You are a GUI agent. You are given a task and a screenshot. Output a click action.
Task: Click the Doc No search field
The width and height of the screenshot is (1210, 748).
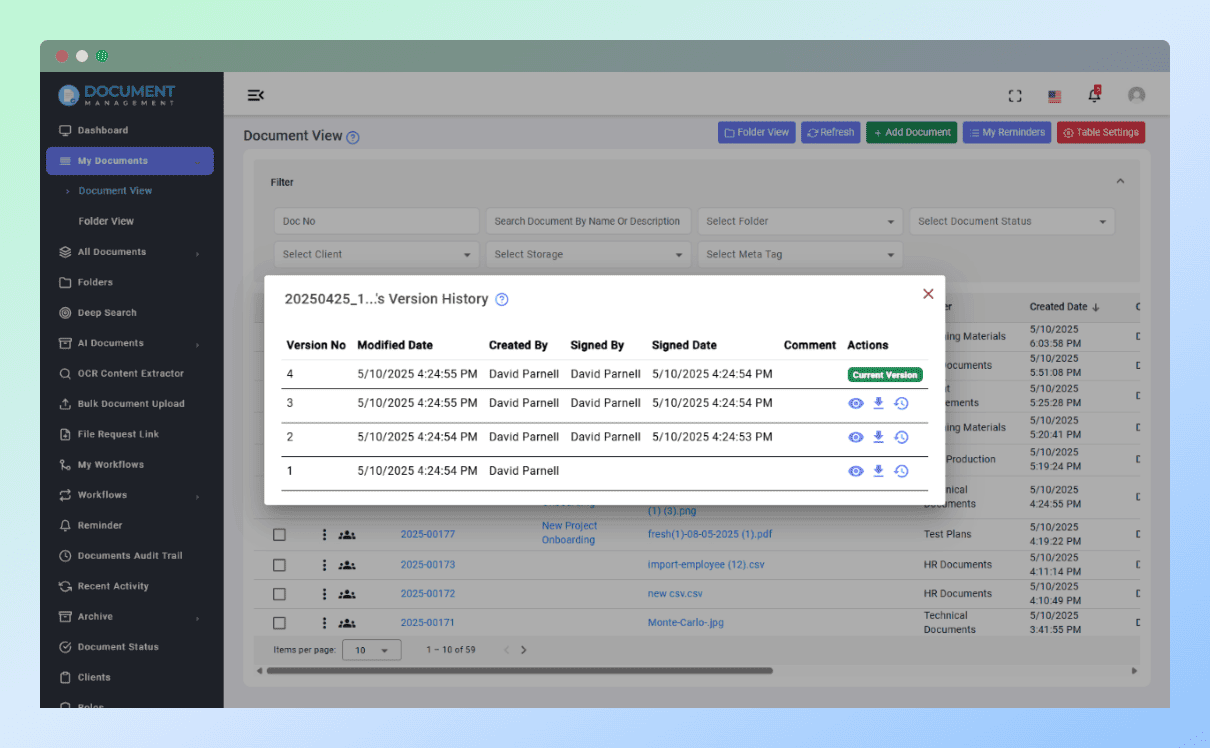pyautogui.click(x=376, y=221)
